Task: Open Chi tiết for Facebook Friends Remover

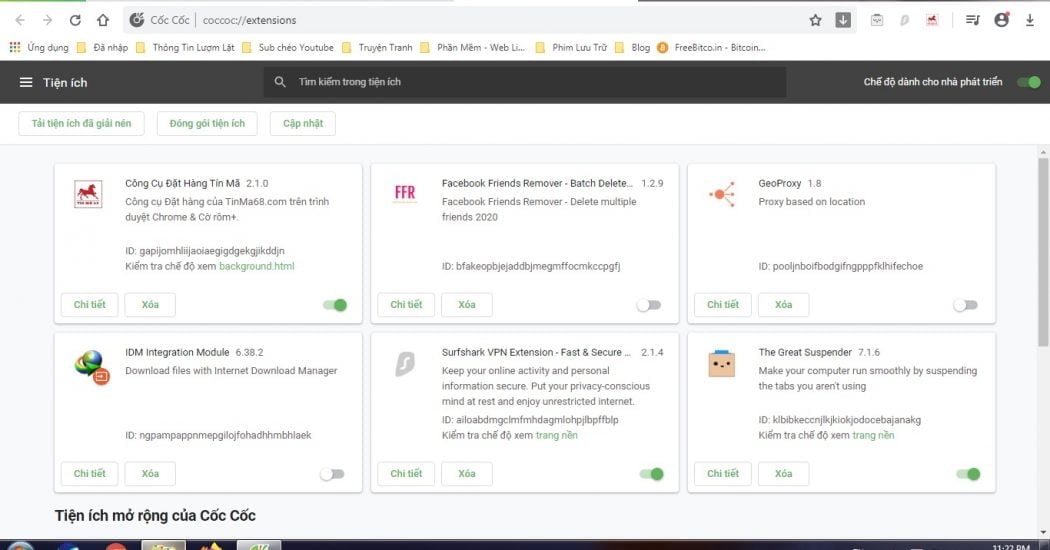Action: [x=406, y=305]
